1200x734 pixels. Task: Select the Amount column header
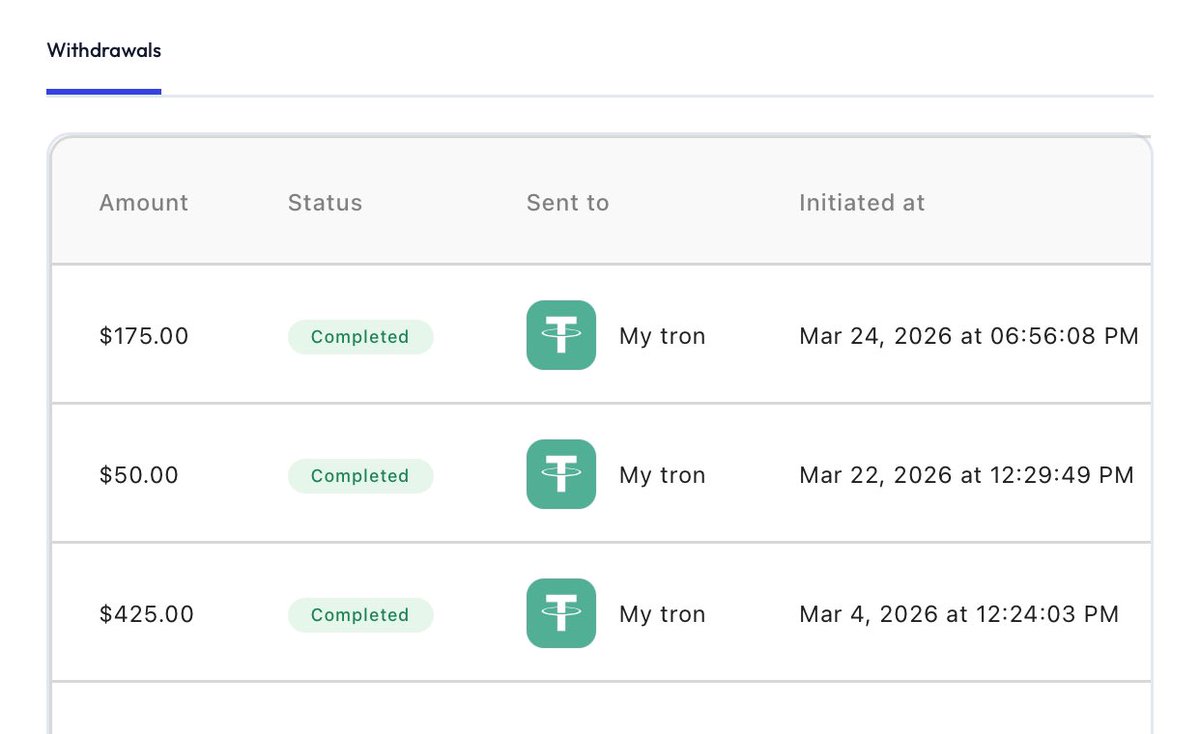coord(144,203)
